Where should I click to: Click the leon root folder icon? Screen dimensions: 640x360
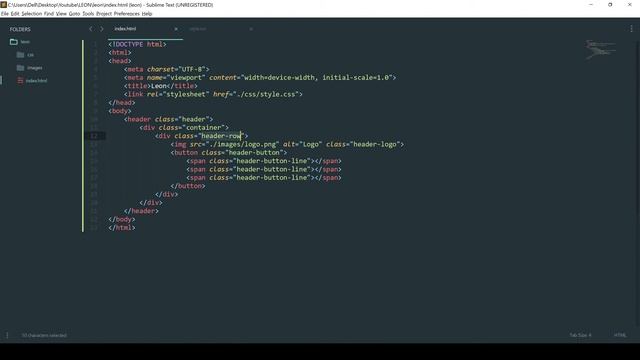click(13, 42)
